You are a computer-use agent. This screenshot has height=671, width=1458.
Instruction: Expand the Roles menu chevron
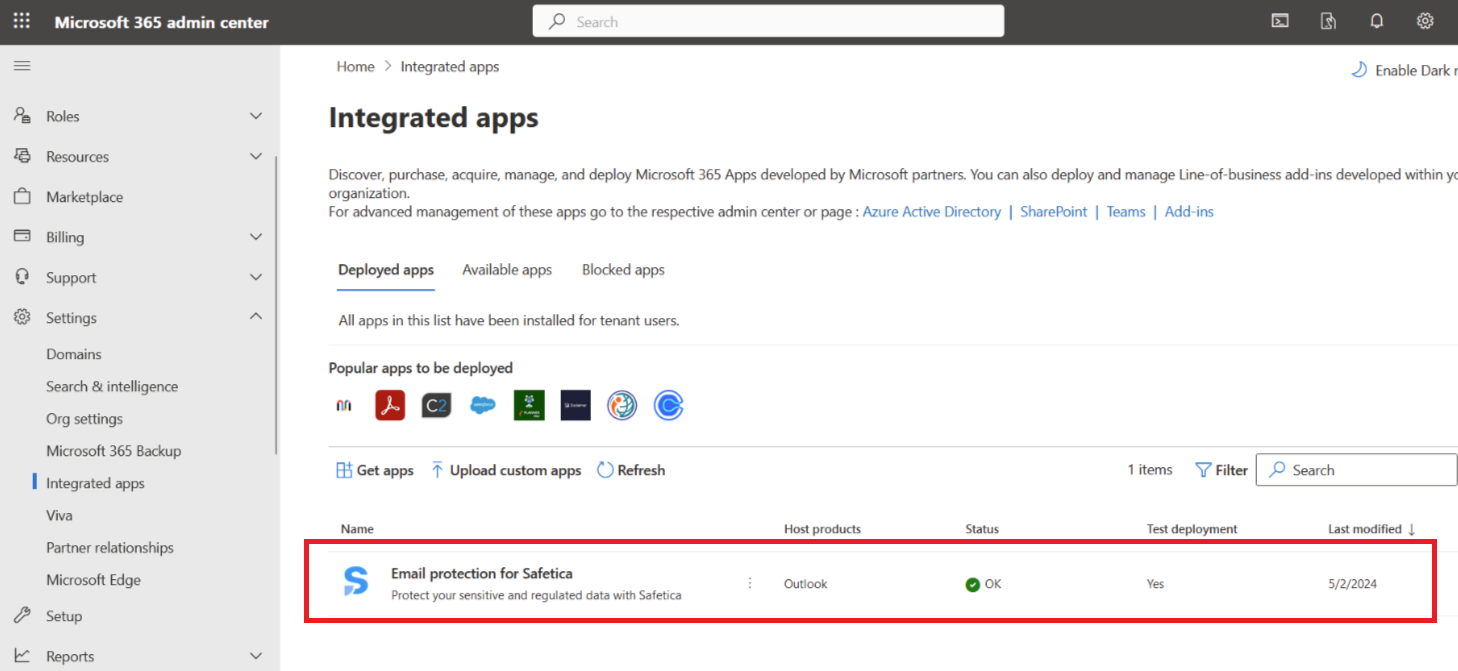click(x=256, y=116)
